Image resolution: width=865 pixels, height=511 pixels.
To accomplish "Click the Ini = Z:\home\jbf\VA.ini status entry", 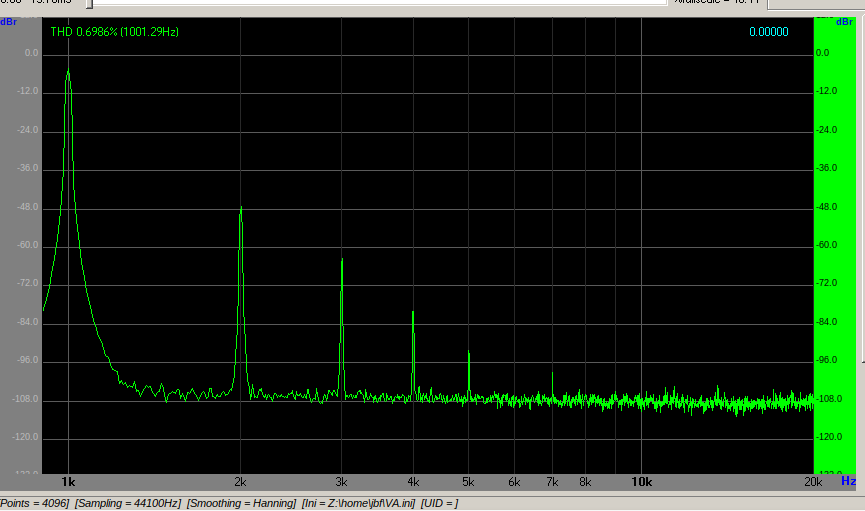I will 358,503.
